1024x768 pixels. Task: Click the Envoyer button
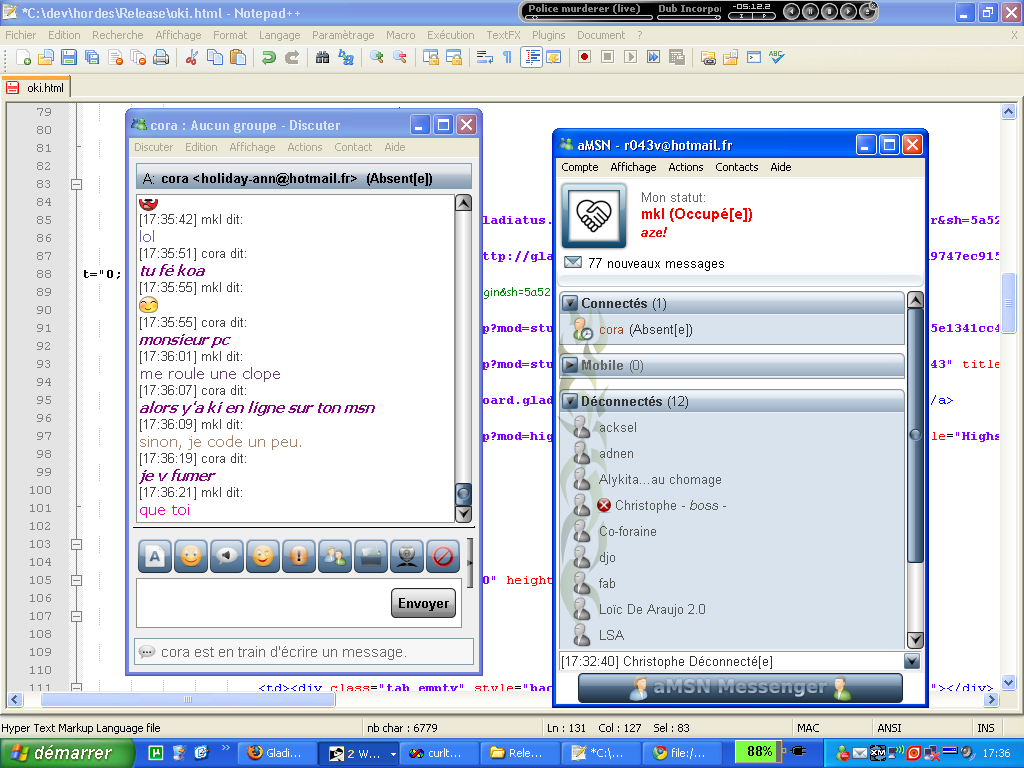[x=423, y=603]
